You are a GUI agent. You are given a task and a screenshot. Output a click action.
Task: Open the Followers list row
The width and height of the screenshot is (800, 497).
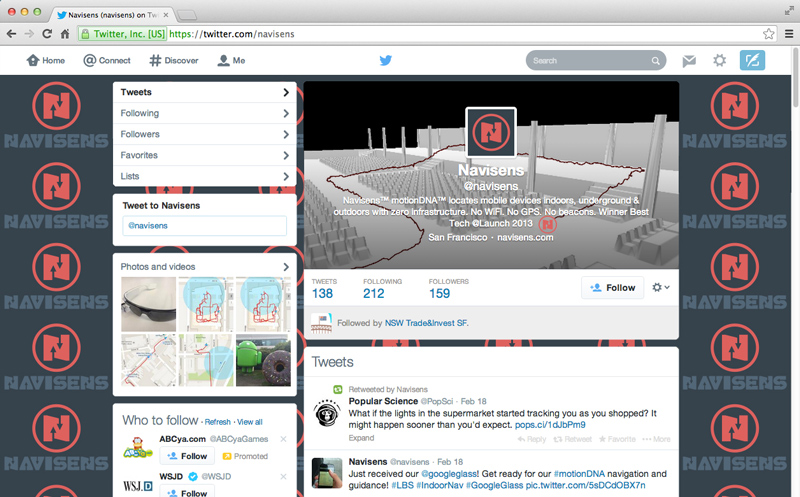point(205,134)
